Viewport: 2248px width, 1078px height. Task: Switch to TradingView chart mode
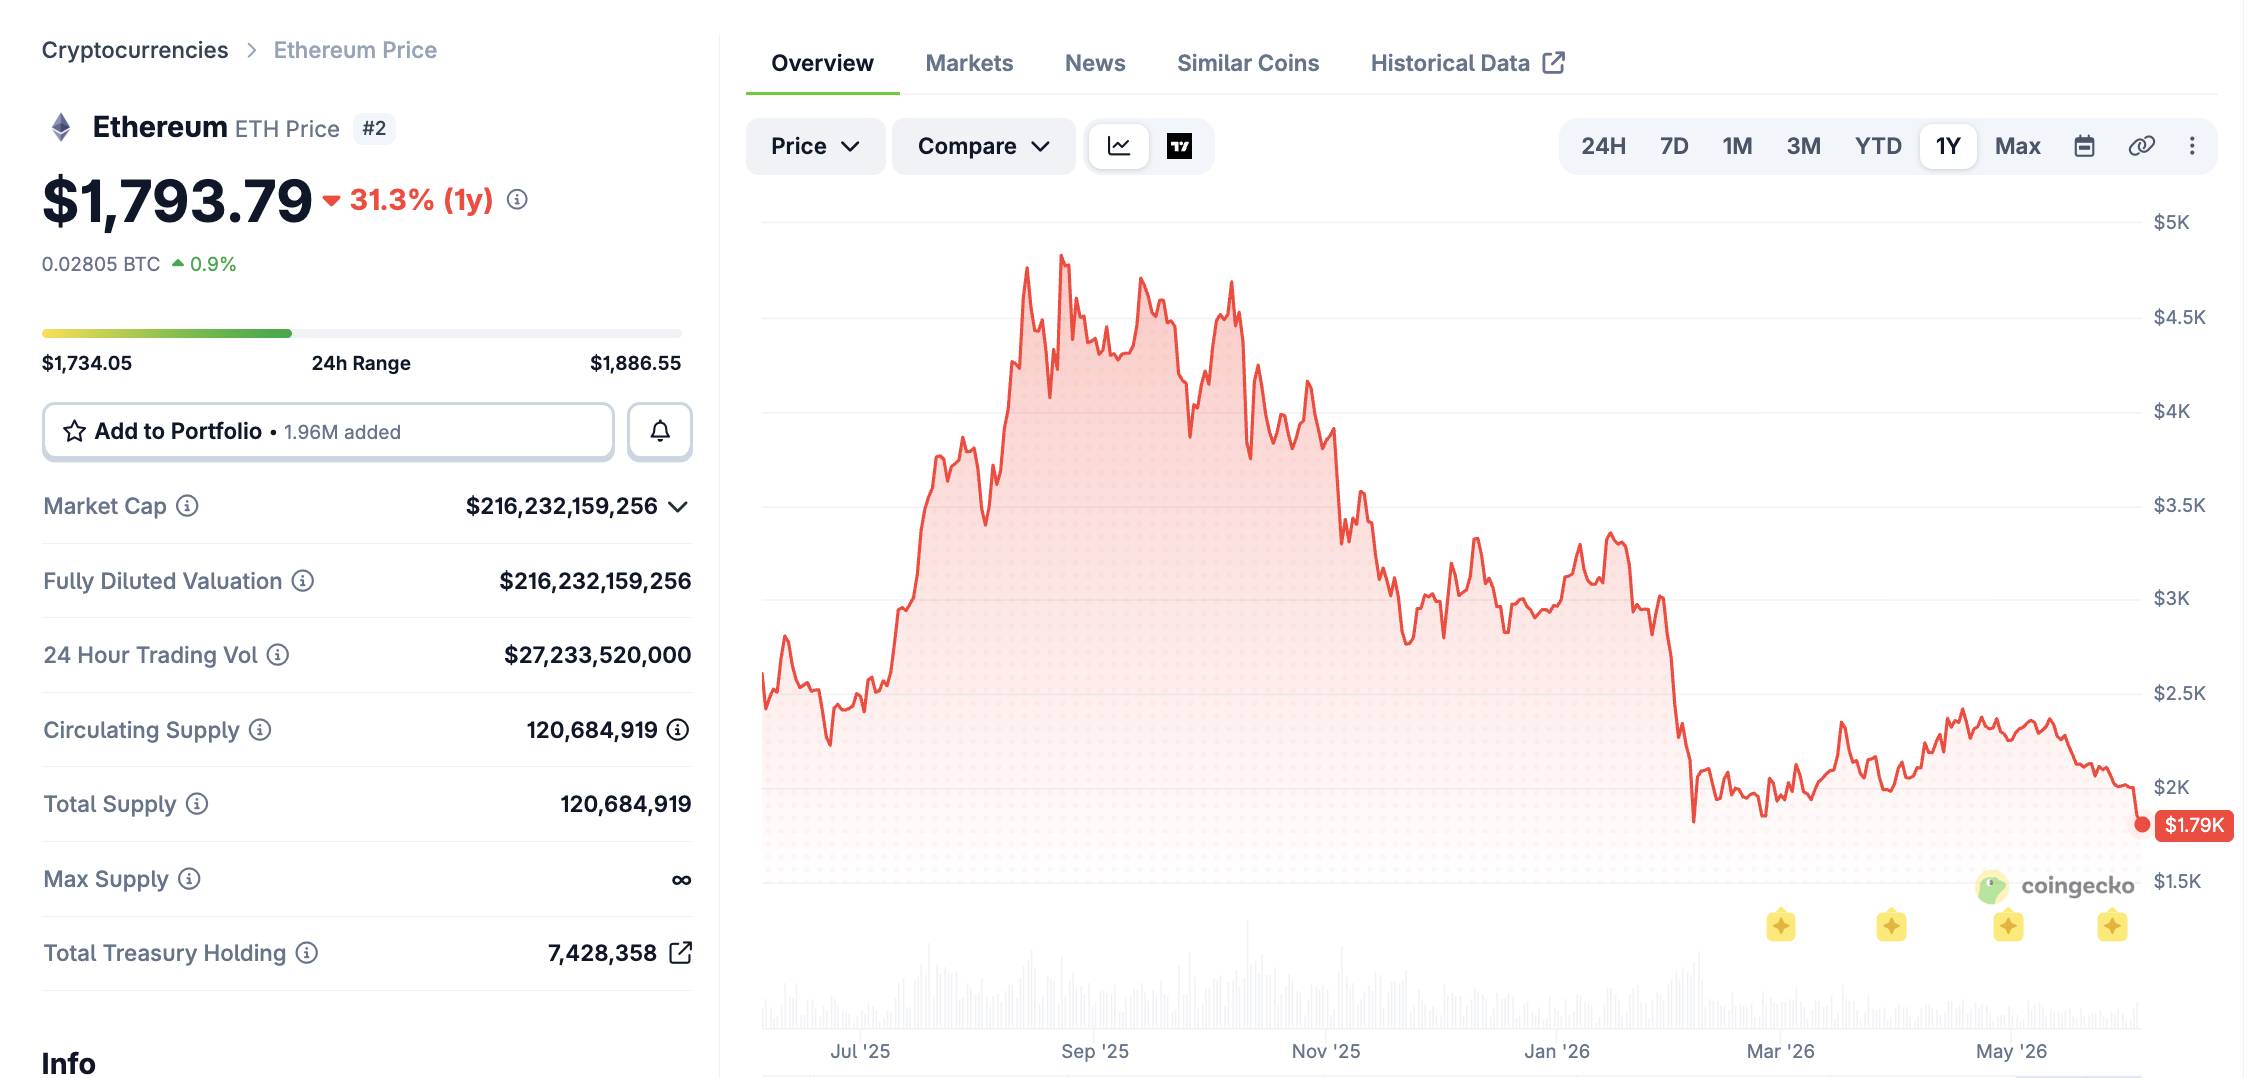point(1179,146)
